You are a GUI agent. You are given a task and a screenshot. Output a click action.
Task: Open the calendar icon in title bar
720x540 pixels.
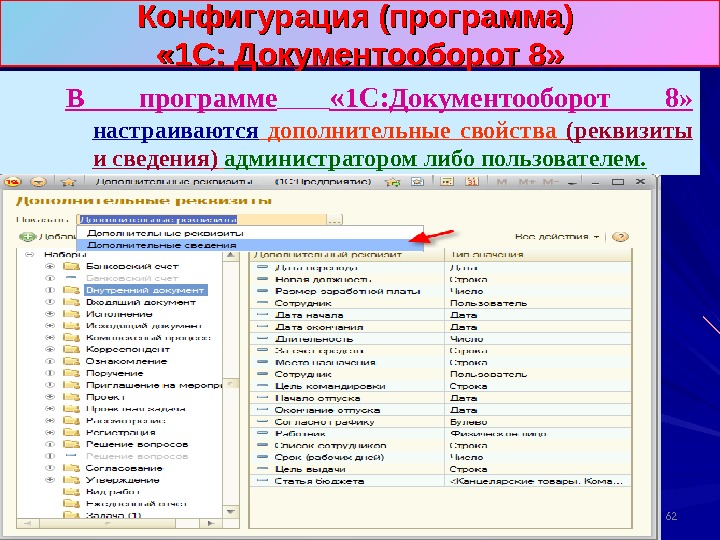point(472,182)
